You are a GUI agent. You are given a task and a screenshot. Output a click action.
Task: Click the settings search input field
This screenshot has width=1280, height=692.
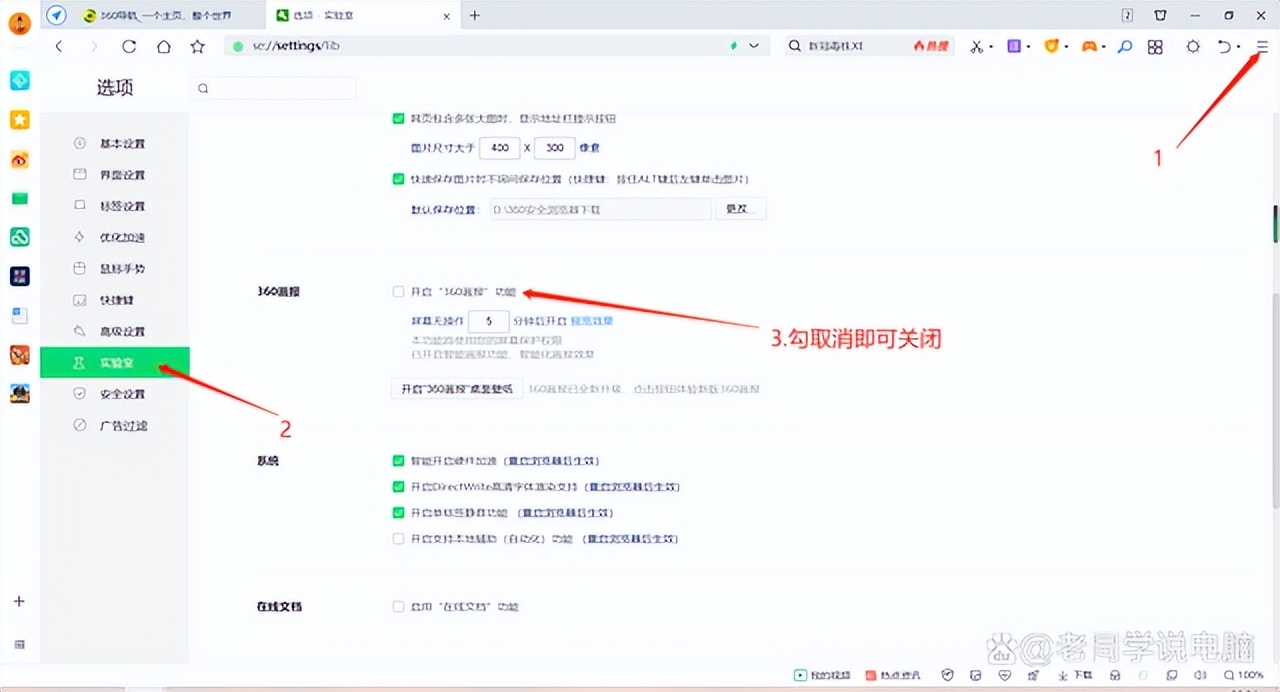273,88
